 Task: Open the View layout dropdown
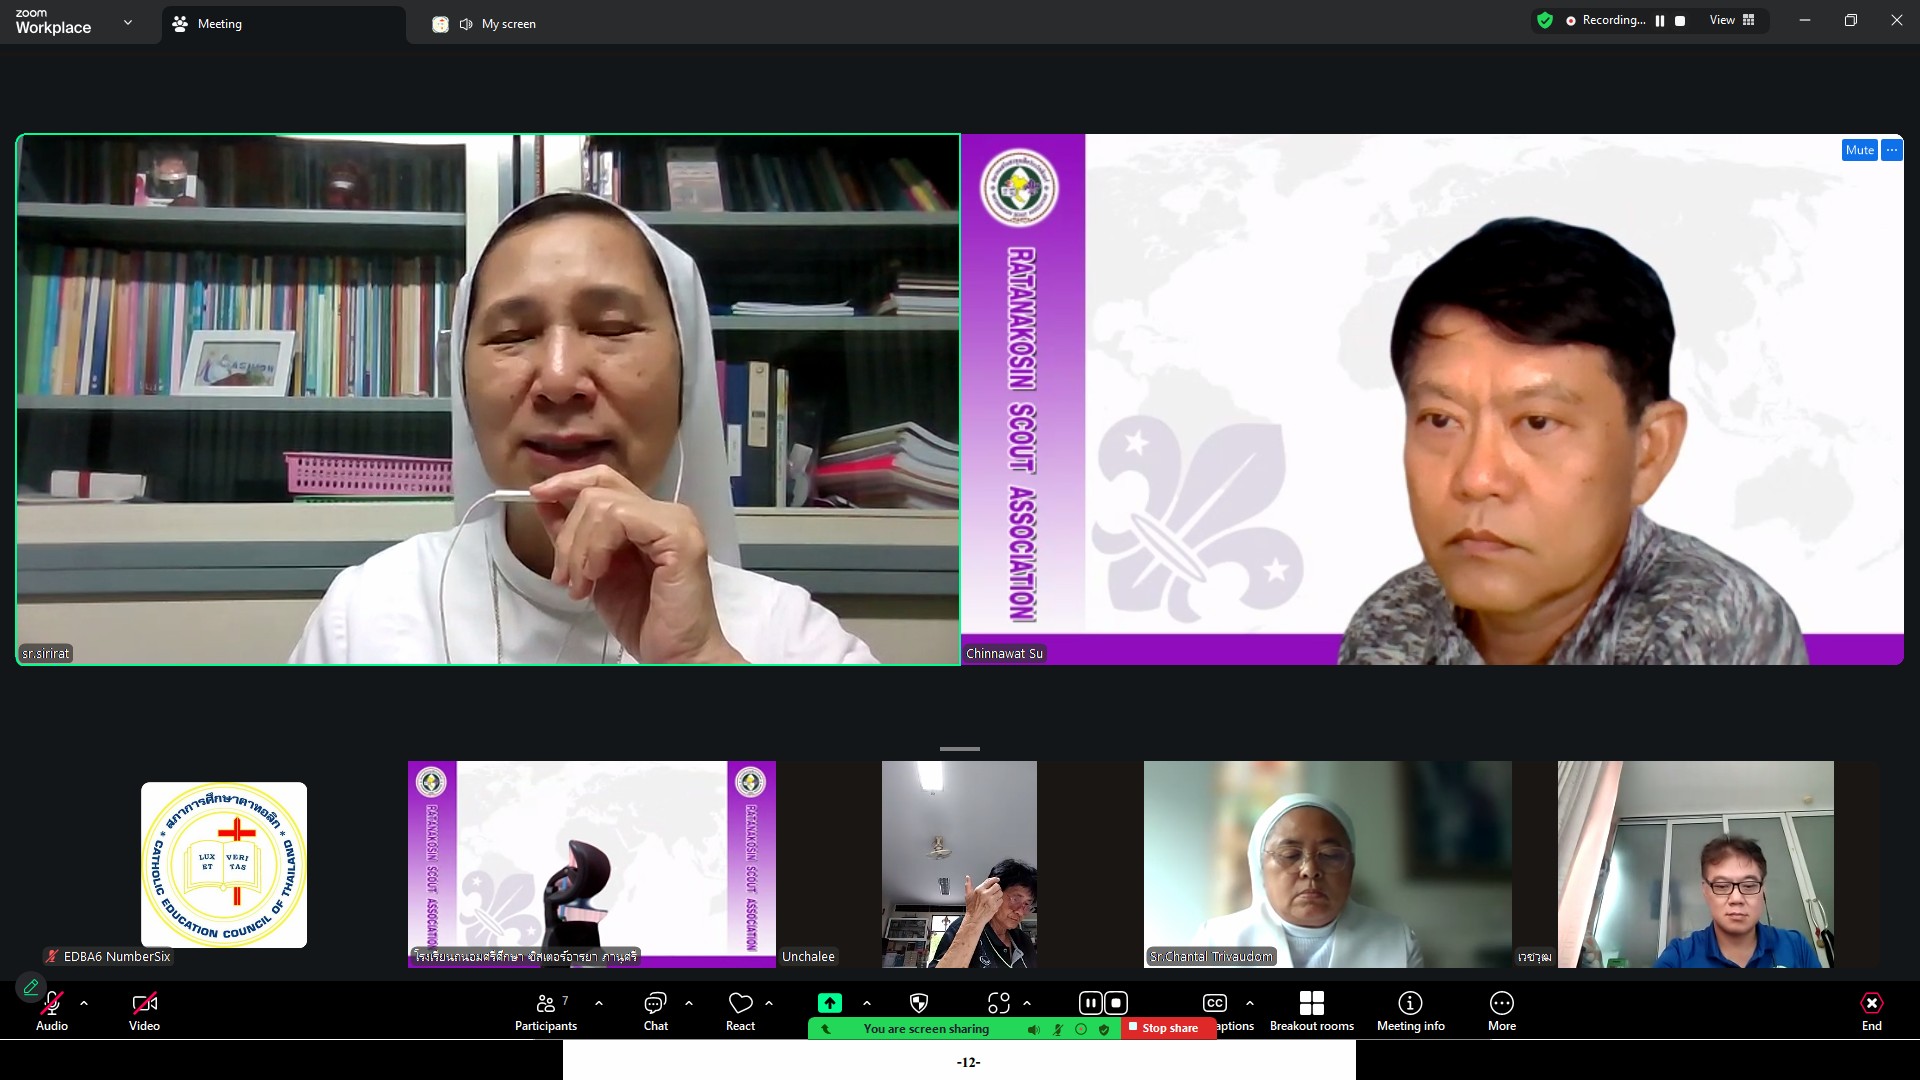point(1732,20)
